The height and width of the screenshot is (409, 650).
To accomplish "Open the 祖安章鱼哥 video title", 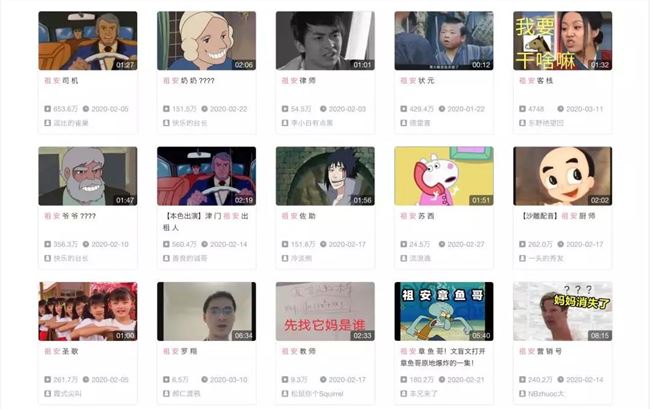I will coord(443,357).
